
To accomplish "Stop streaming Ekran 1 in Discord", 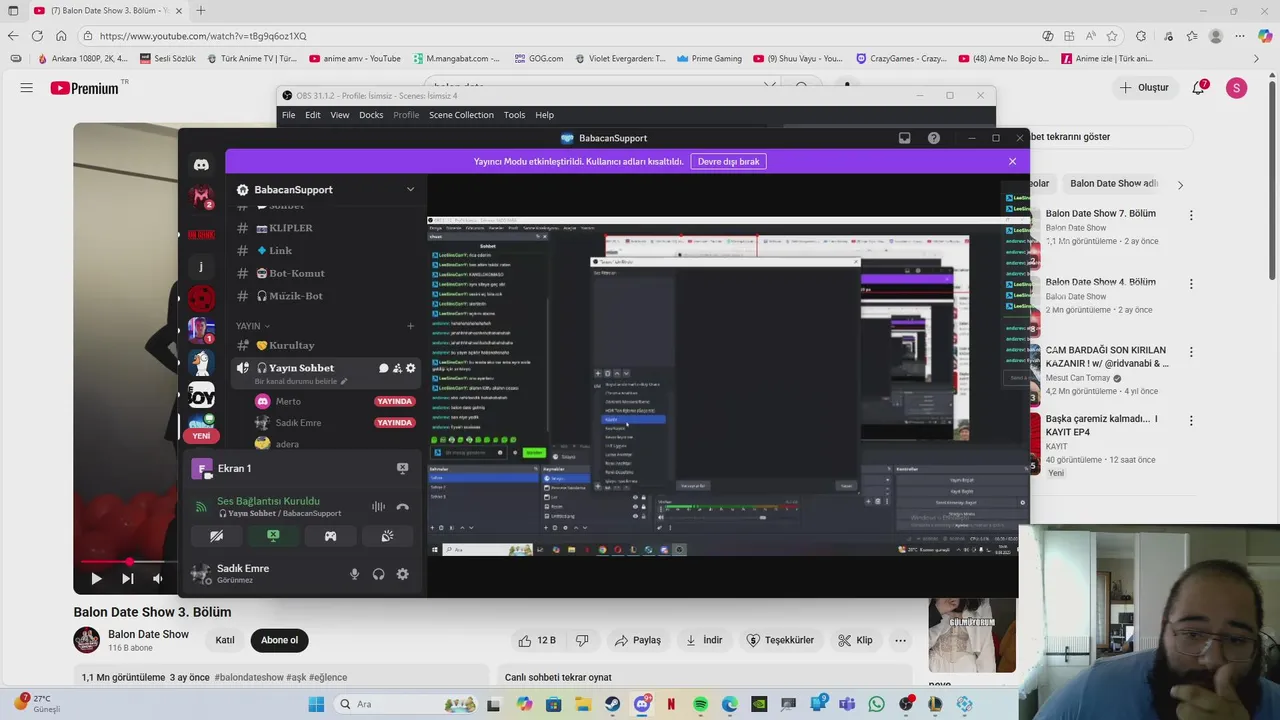I will point(402,468).
